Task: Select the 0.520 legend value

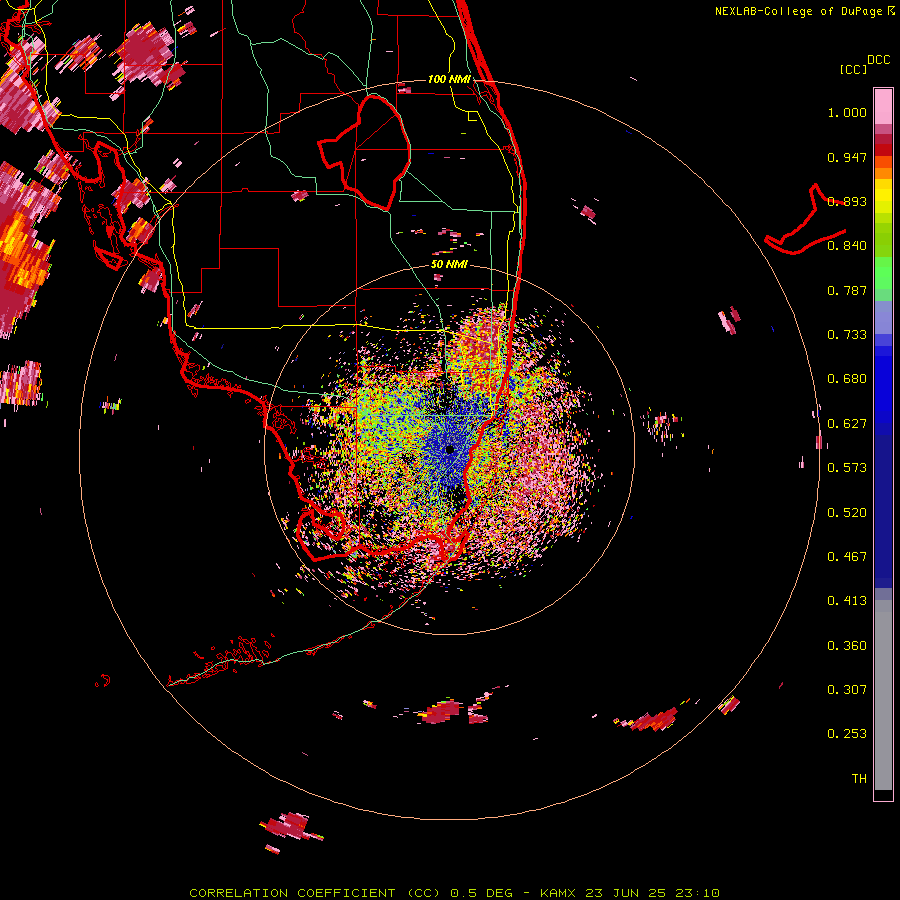Action: click(x=847, y=513)
